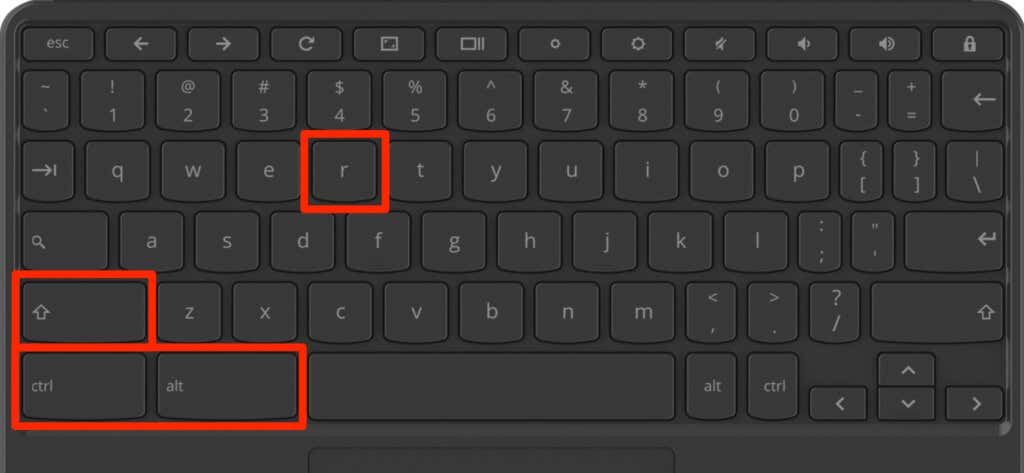Click the search magnifier key
Viewport: 1024px width, 473px height.
[x=65, y=241]
